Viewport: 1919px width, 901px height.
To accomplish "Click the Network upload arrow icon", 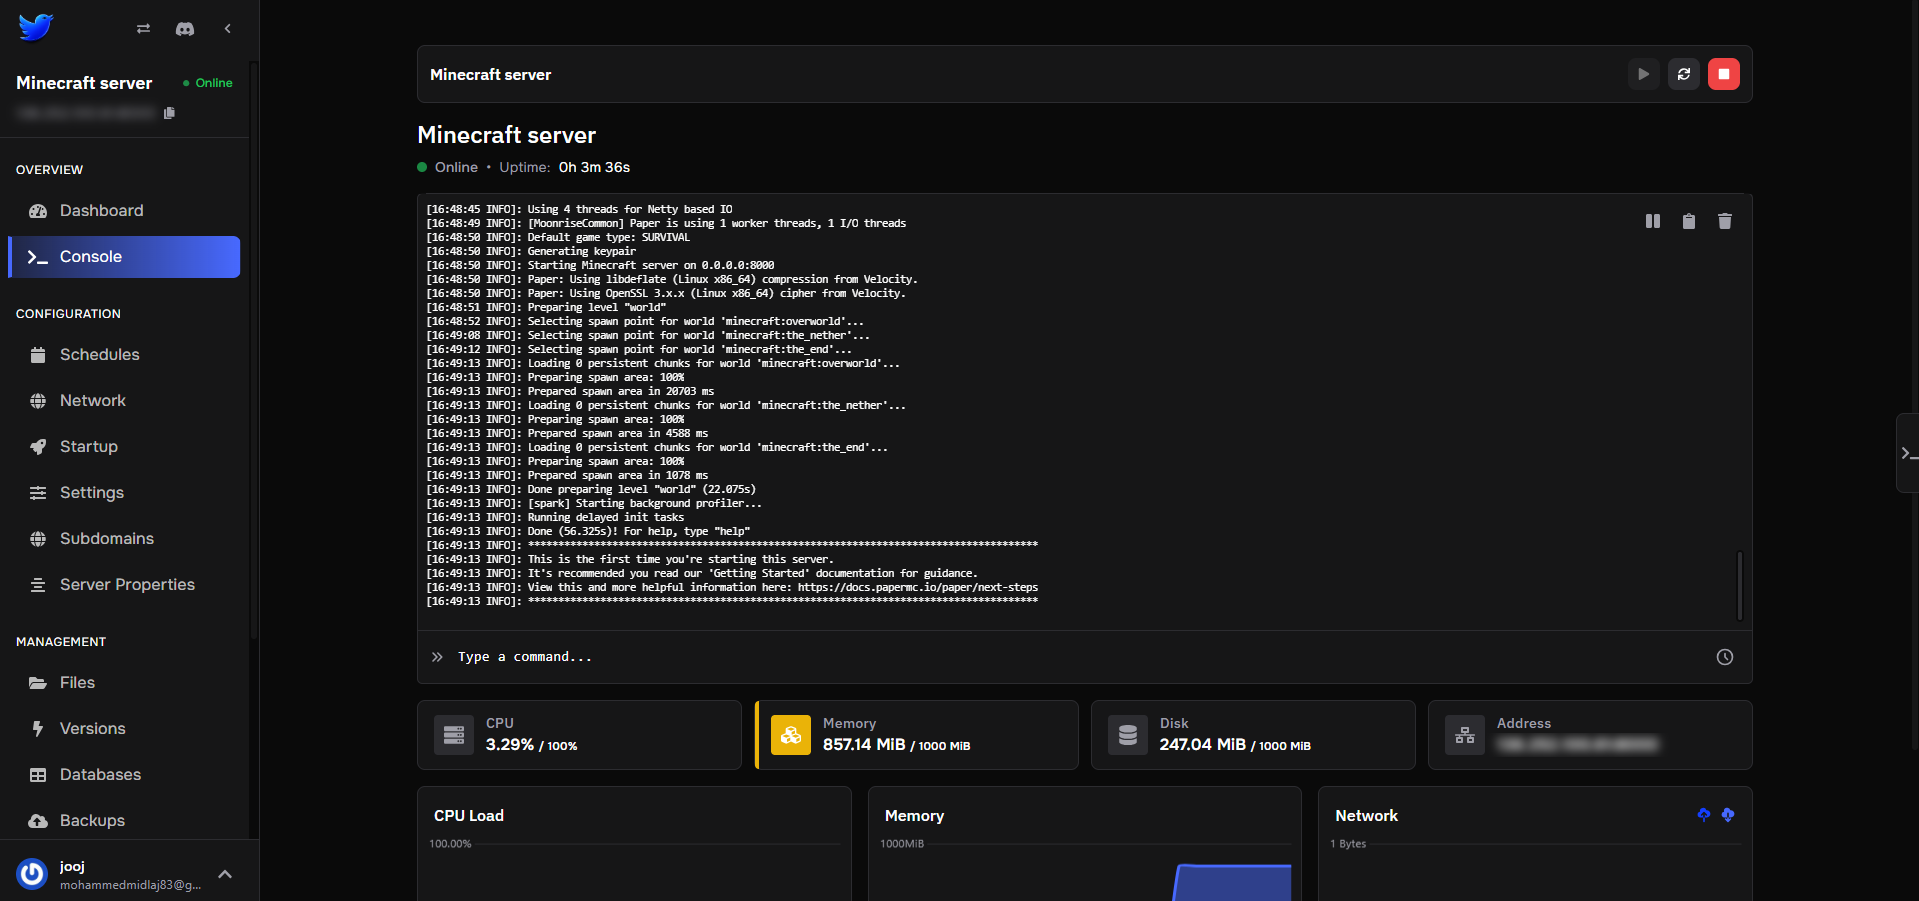I will click(x=1704, y=815).
